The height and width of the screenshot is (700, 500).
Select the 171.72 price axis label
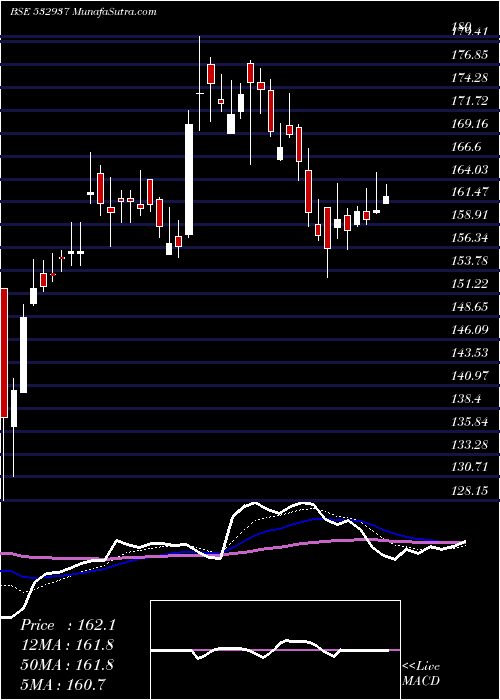469,101
